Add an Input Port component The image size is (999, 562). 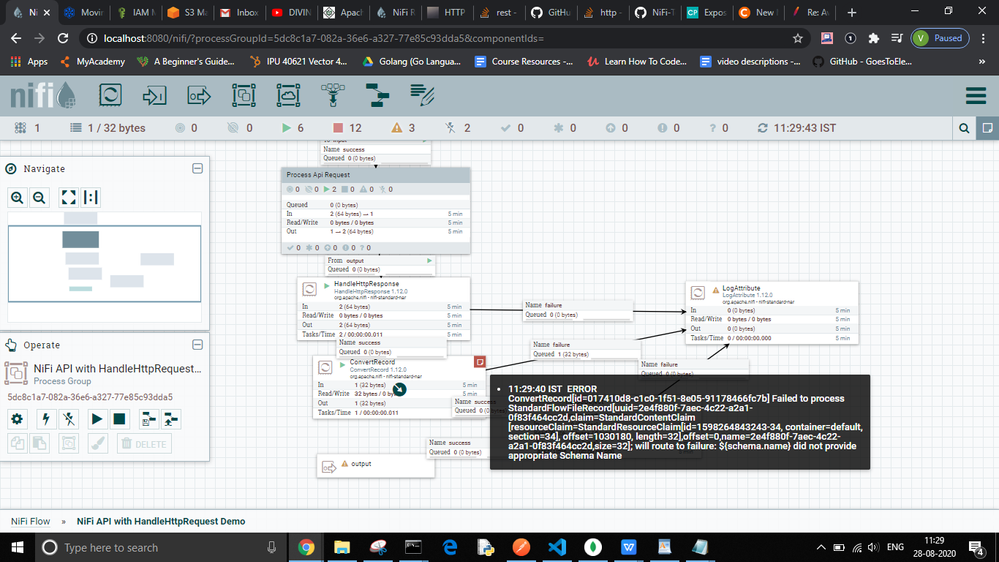click(x=154, y=96)
